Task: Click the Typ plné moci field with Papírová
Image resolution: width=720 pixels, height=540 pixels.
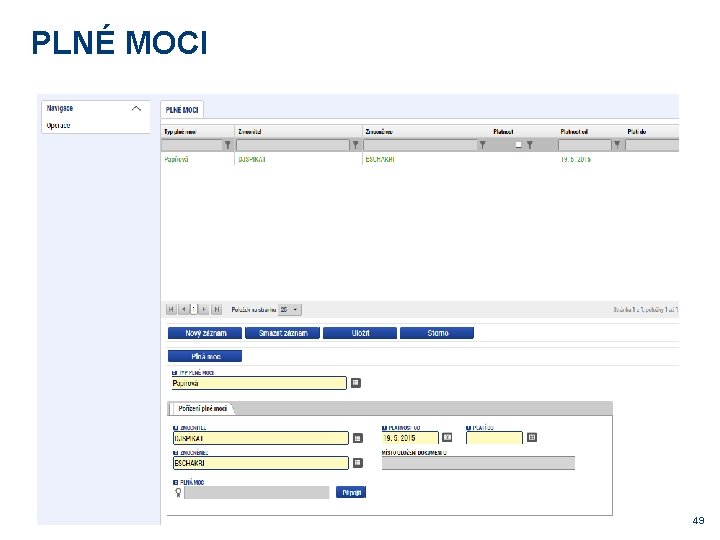Action: click(259, 383)
